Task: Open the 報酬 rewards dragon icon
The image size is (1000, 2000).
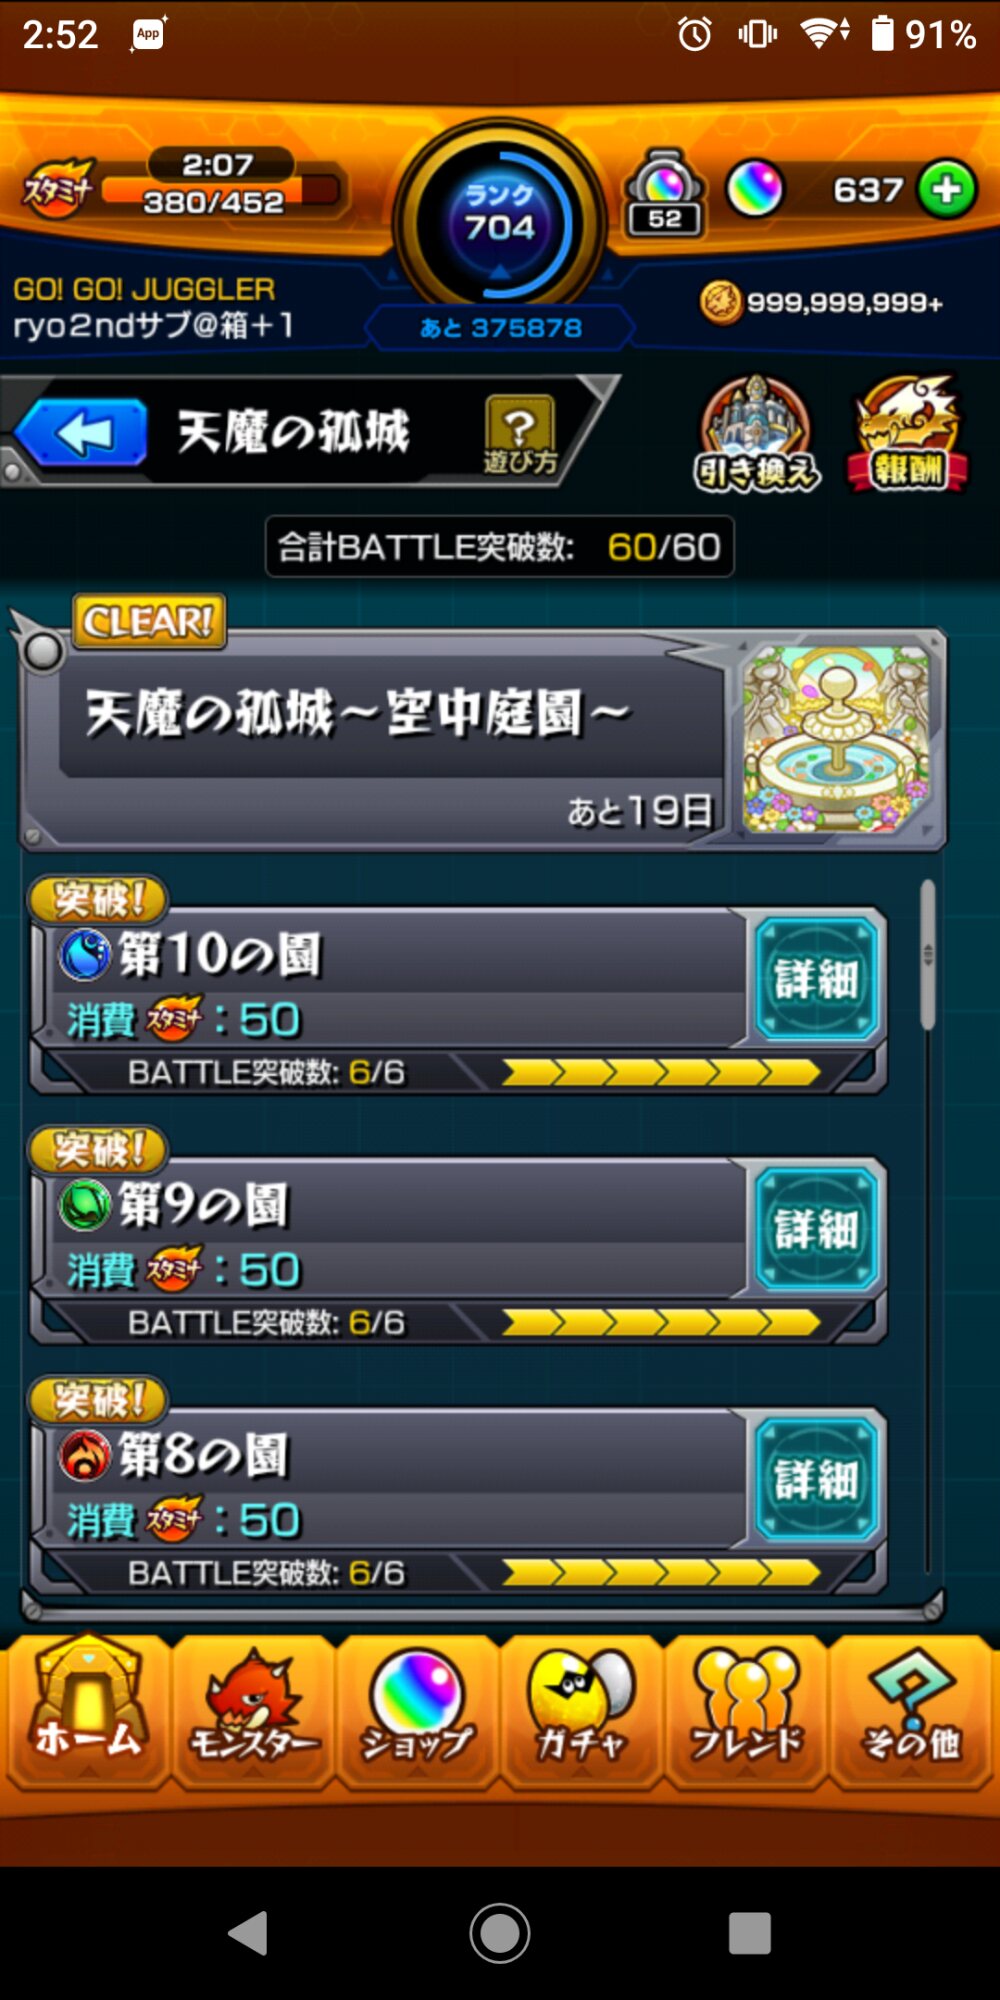Action: [x=908, y=434]
